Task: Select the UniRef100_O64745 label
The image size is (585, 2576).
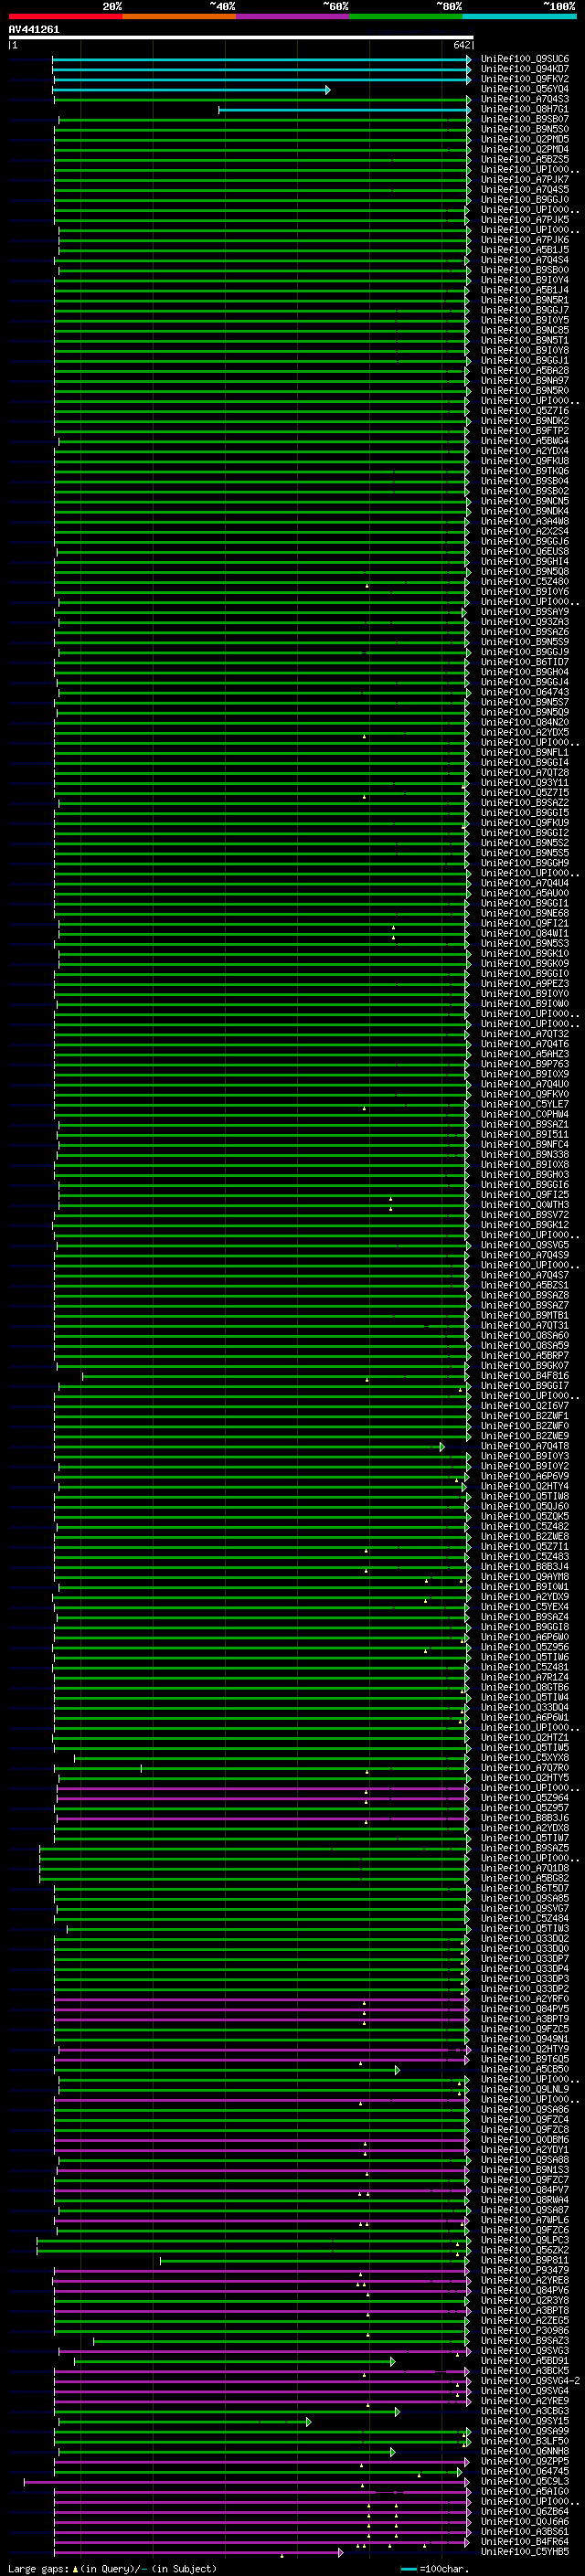Action: pos(524,2471)
